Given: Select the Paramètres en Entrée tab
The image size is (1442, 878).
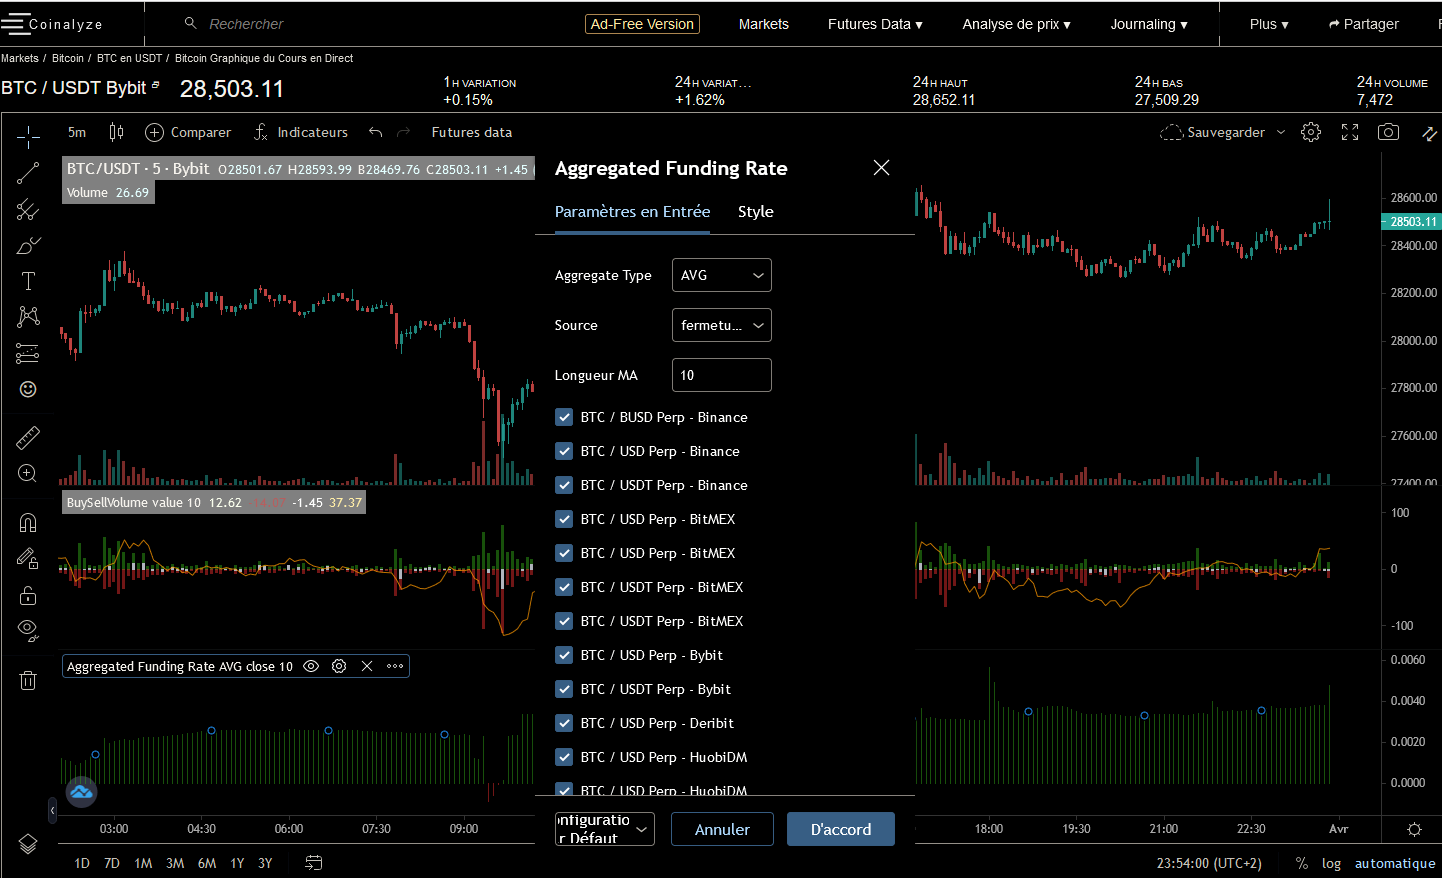Looking at the screenshot, I should click(x=632, y=212).
